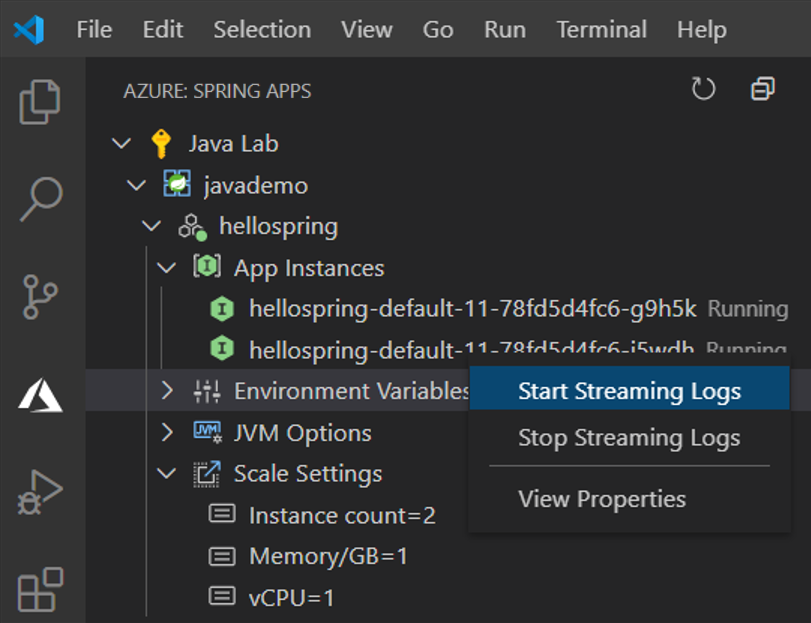Screen dimensions: 811x623
Task: Click Stop Streaming Logs option
Action: coord(629,437)
